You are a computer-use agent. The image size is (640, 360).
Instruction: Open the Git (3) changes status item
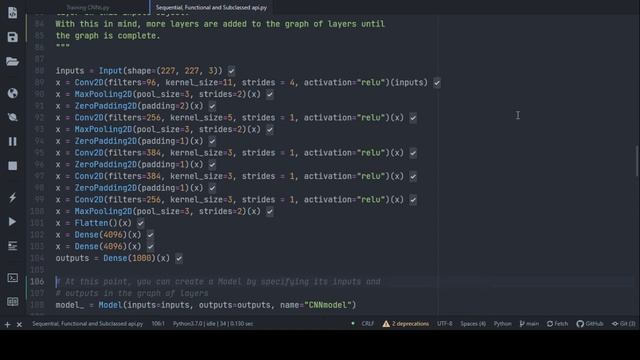[623, 324]
